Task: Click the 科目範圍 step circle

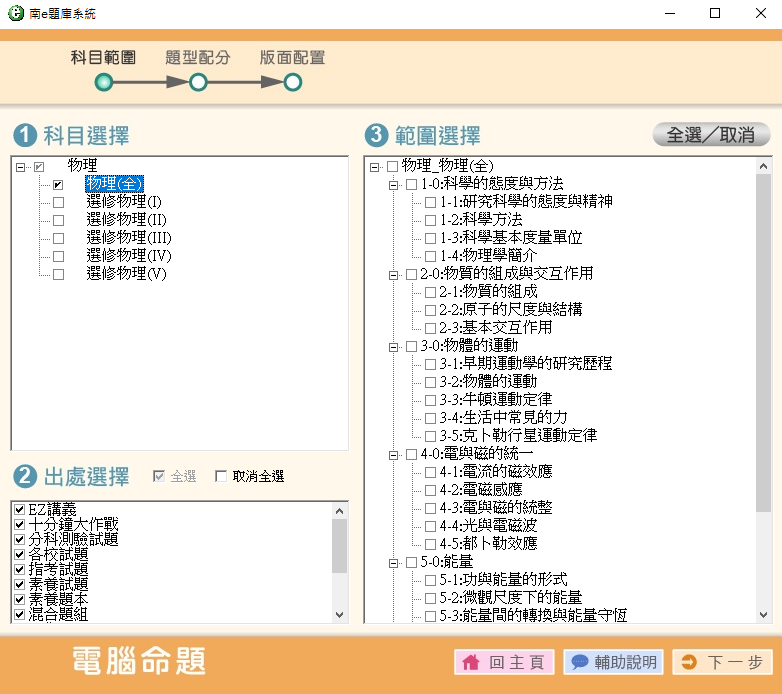Action: [x=104, y=82]
